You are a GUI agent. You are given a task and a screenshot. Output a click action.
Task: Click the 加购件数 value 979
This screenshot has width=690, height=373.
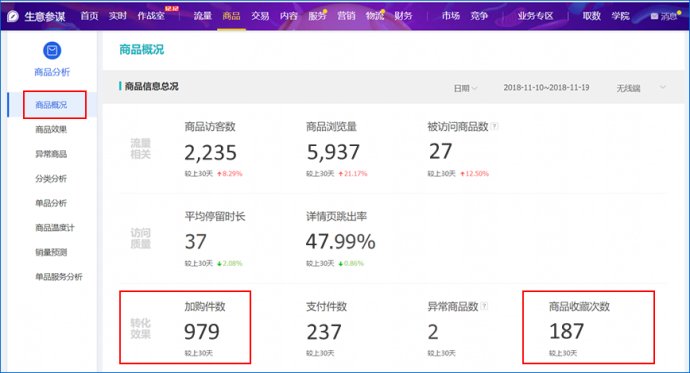[x=202, y=332]
